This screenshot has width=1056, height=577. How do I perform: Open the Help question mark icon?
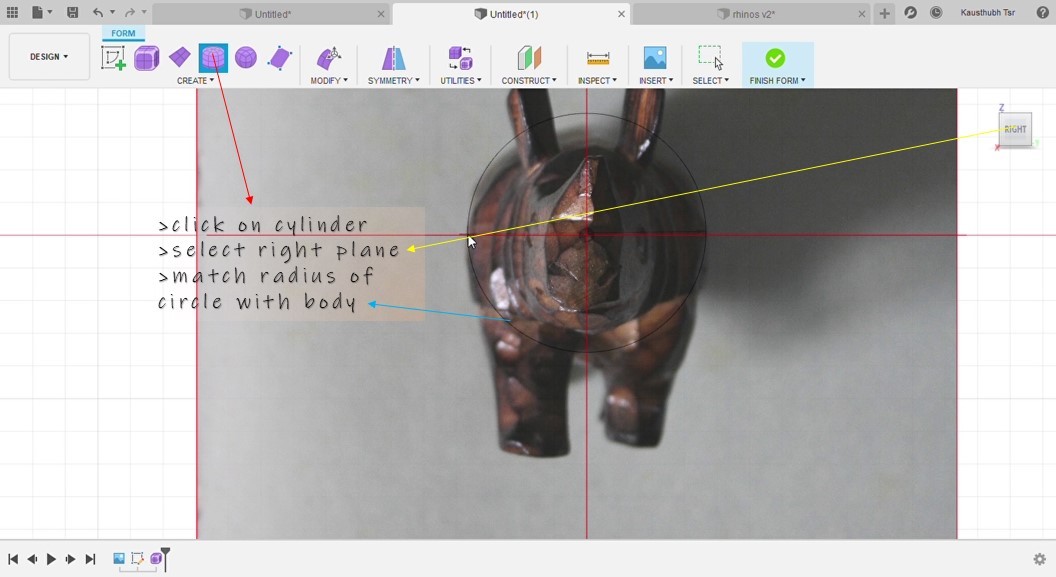(1042, 13)
